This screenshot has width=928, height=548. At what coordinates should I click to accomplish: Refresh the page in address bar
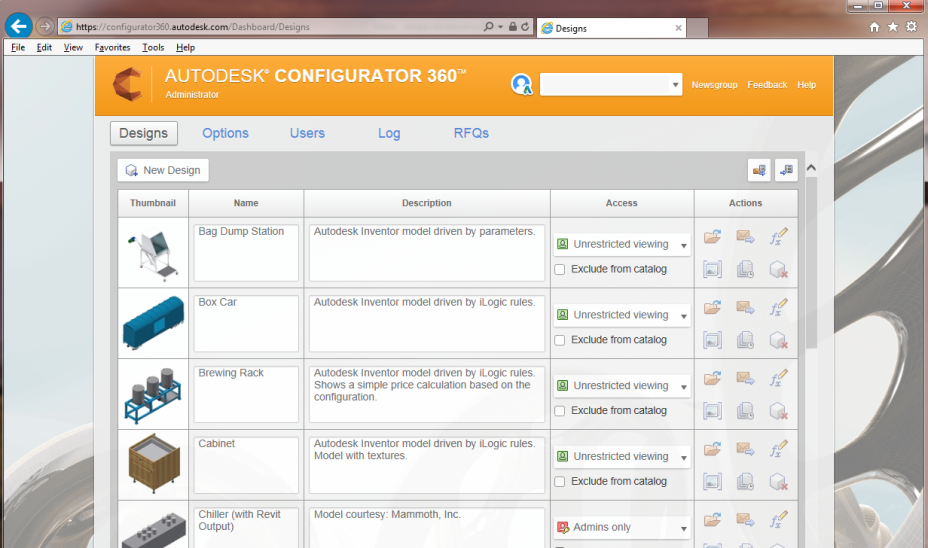pos(525,27)
